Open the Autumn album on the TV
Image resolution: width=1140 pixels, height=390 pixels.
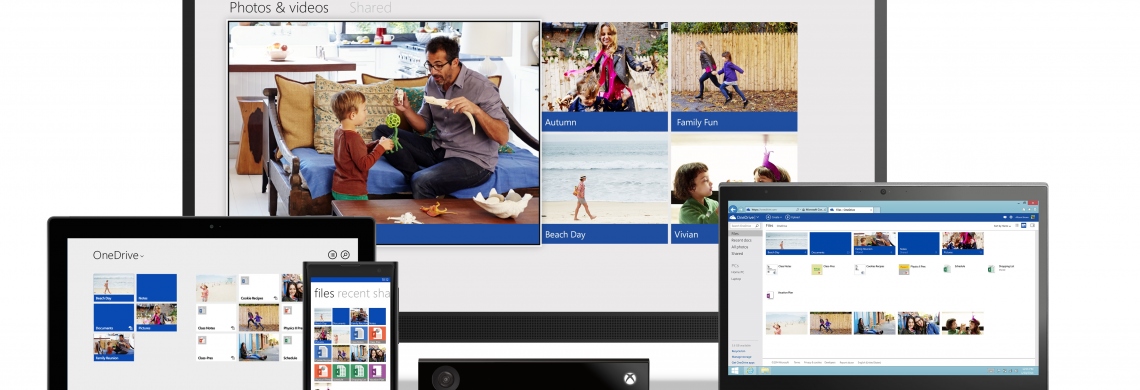[x=605, y=76]
